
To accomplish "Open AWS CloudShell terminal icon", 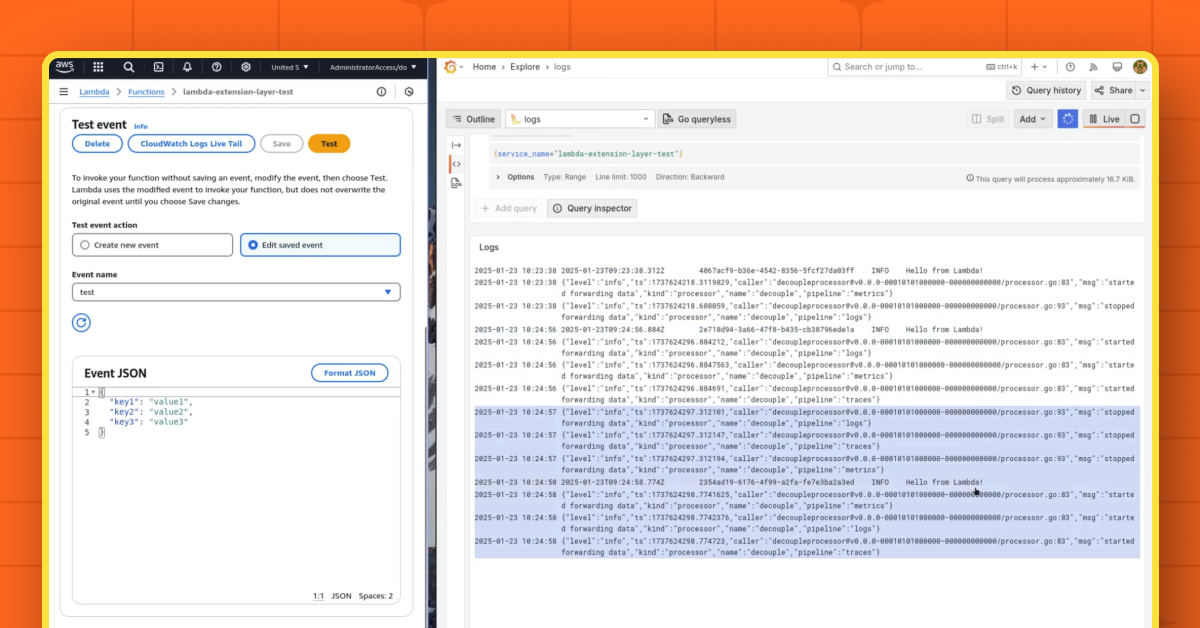I will [158, 67].
